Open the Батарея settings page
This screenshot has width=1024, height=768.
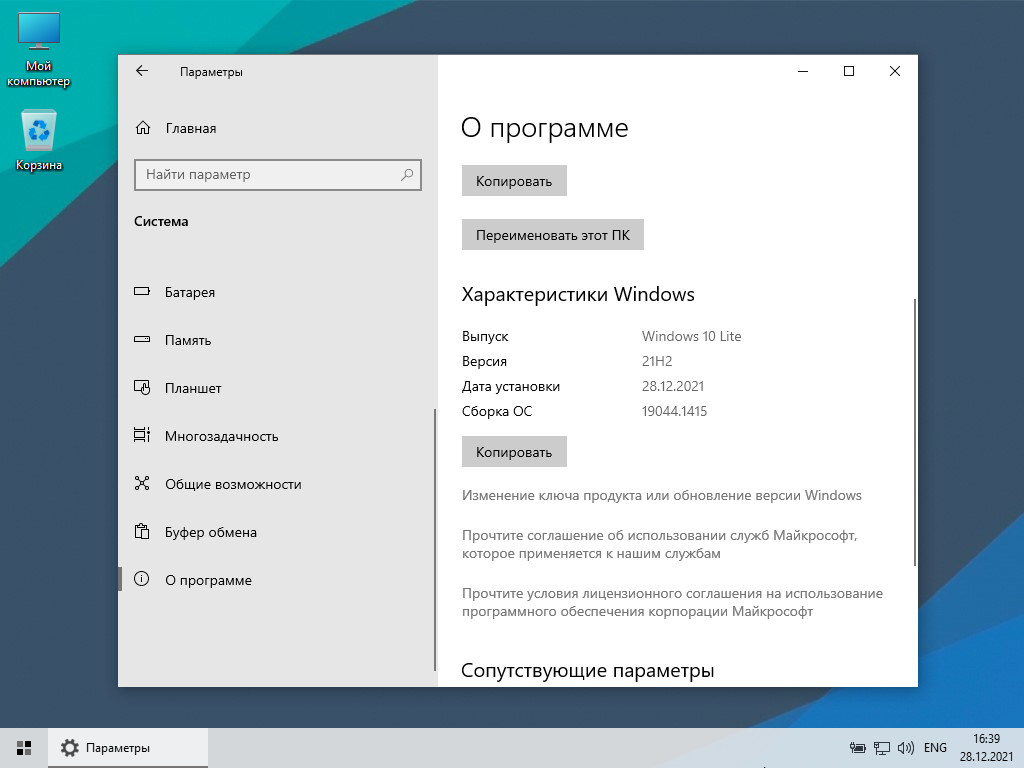(x=276, y=292)
